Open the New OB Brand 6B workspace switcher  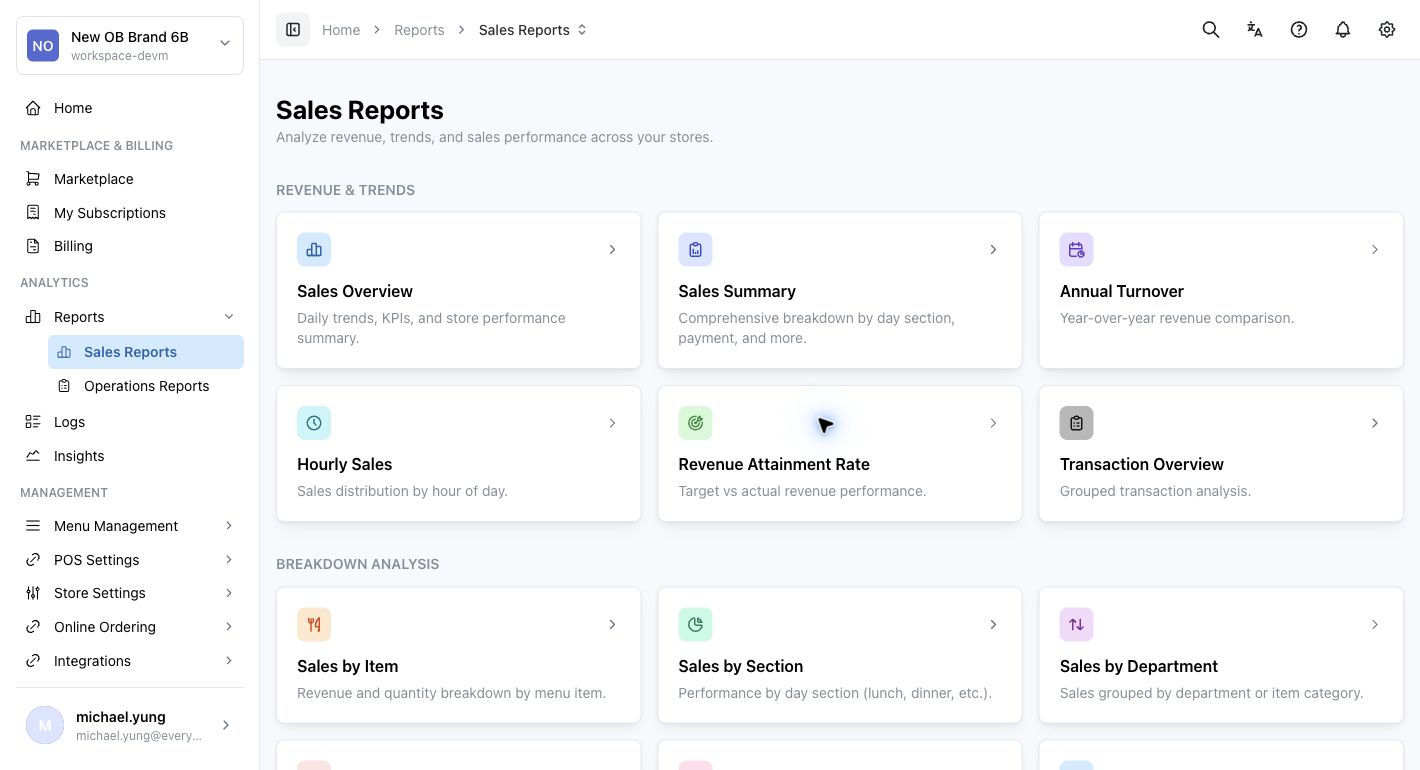(x=130, y=45)
